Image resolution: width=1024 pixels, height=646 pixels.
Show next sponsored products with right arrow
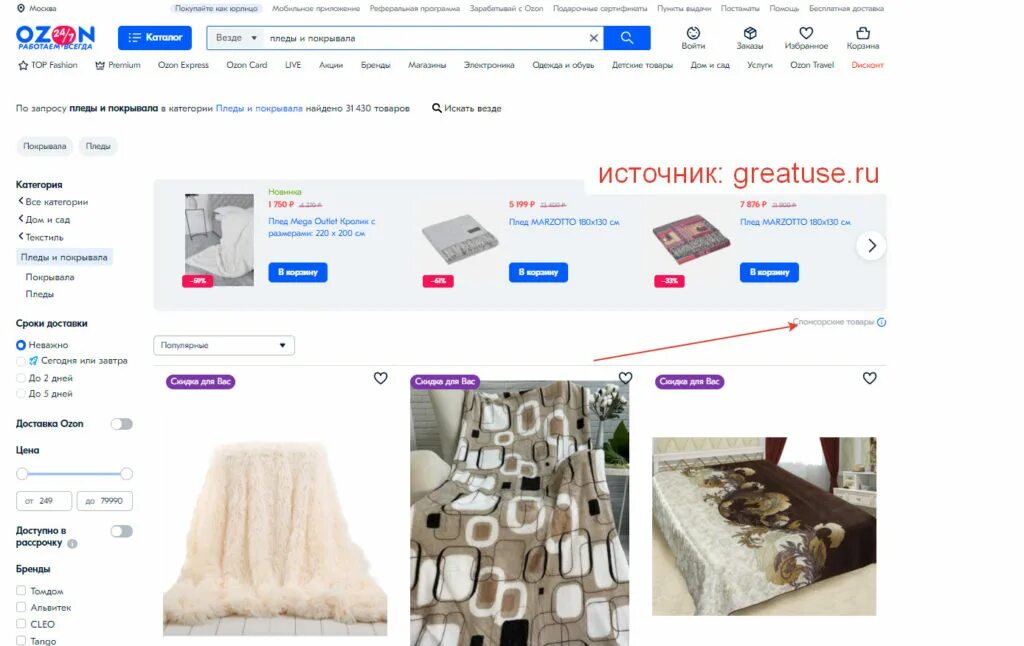coord(871,246)
